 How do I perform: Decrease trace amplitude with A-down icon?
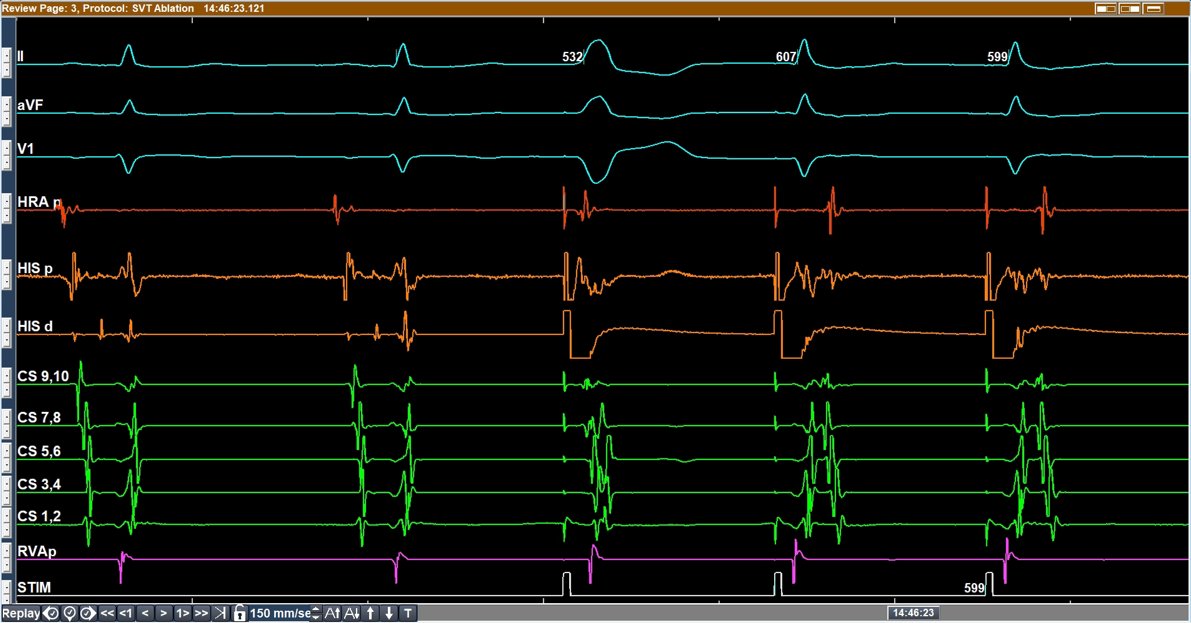(352, 613)
